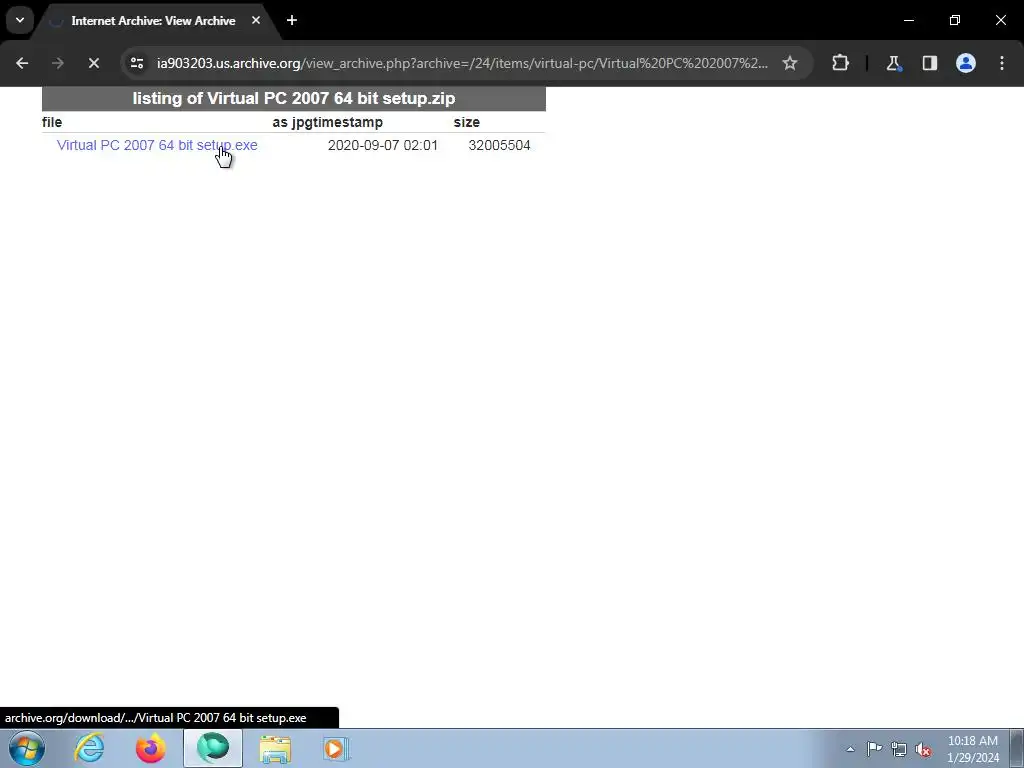Open the profile avatar menu
The width and height of the screenshot is (1024, 768).
tap(965, 63)
